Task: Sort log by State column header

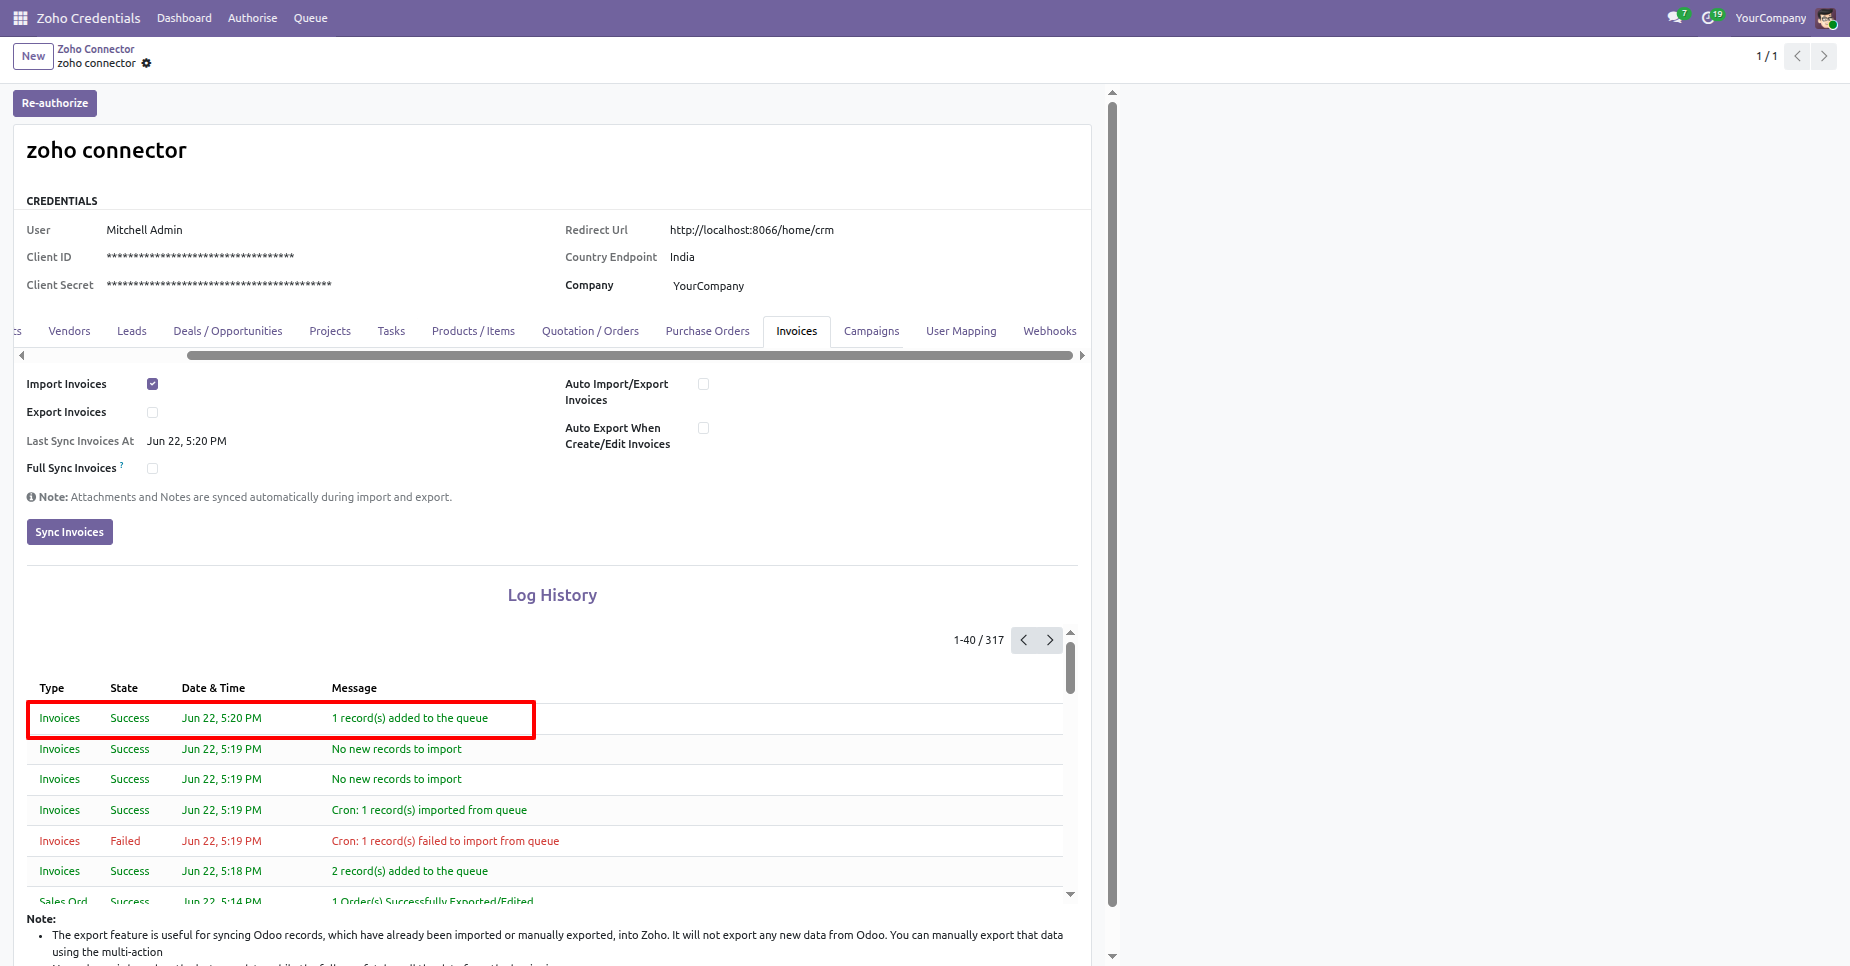Action: point(124,688)
